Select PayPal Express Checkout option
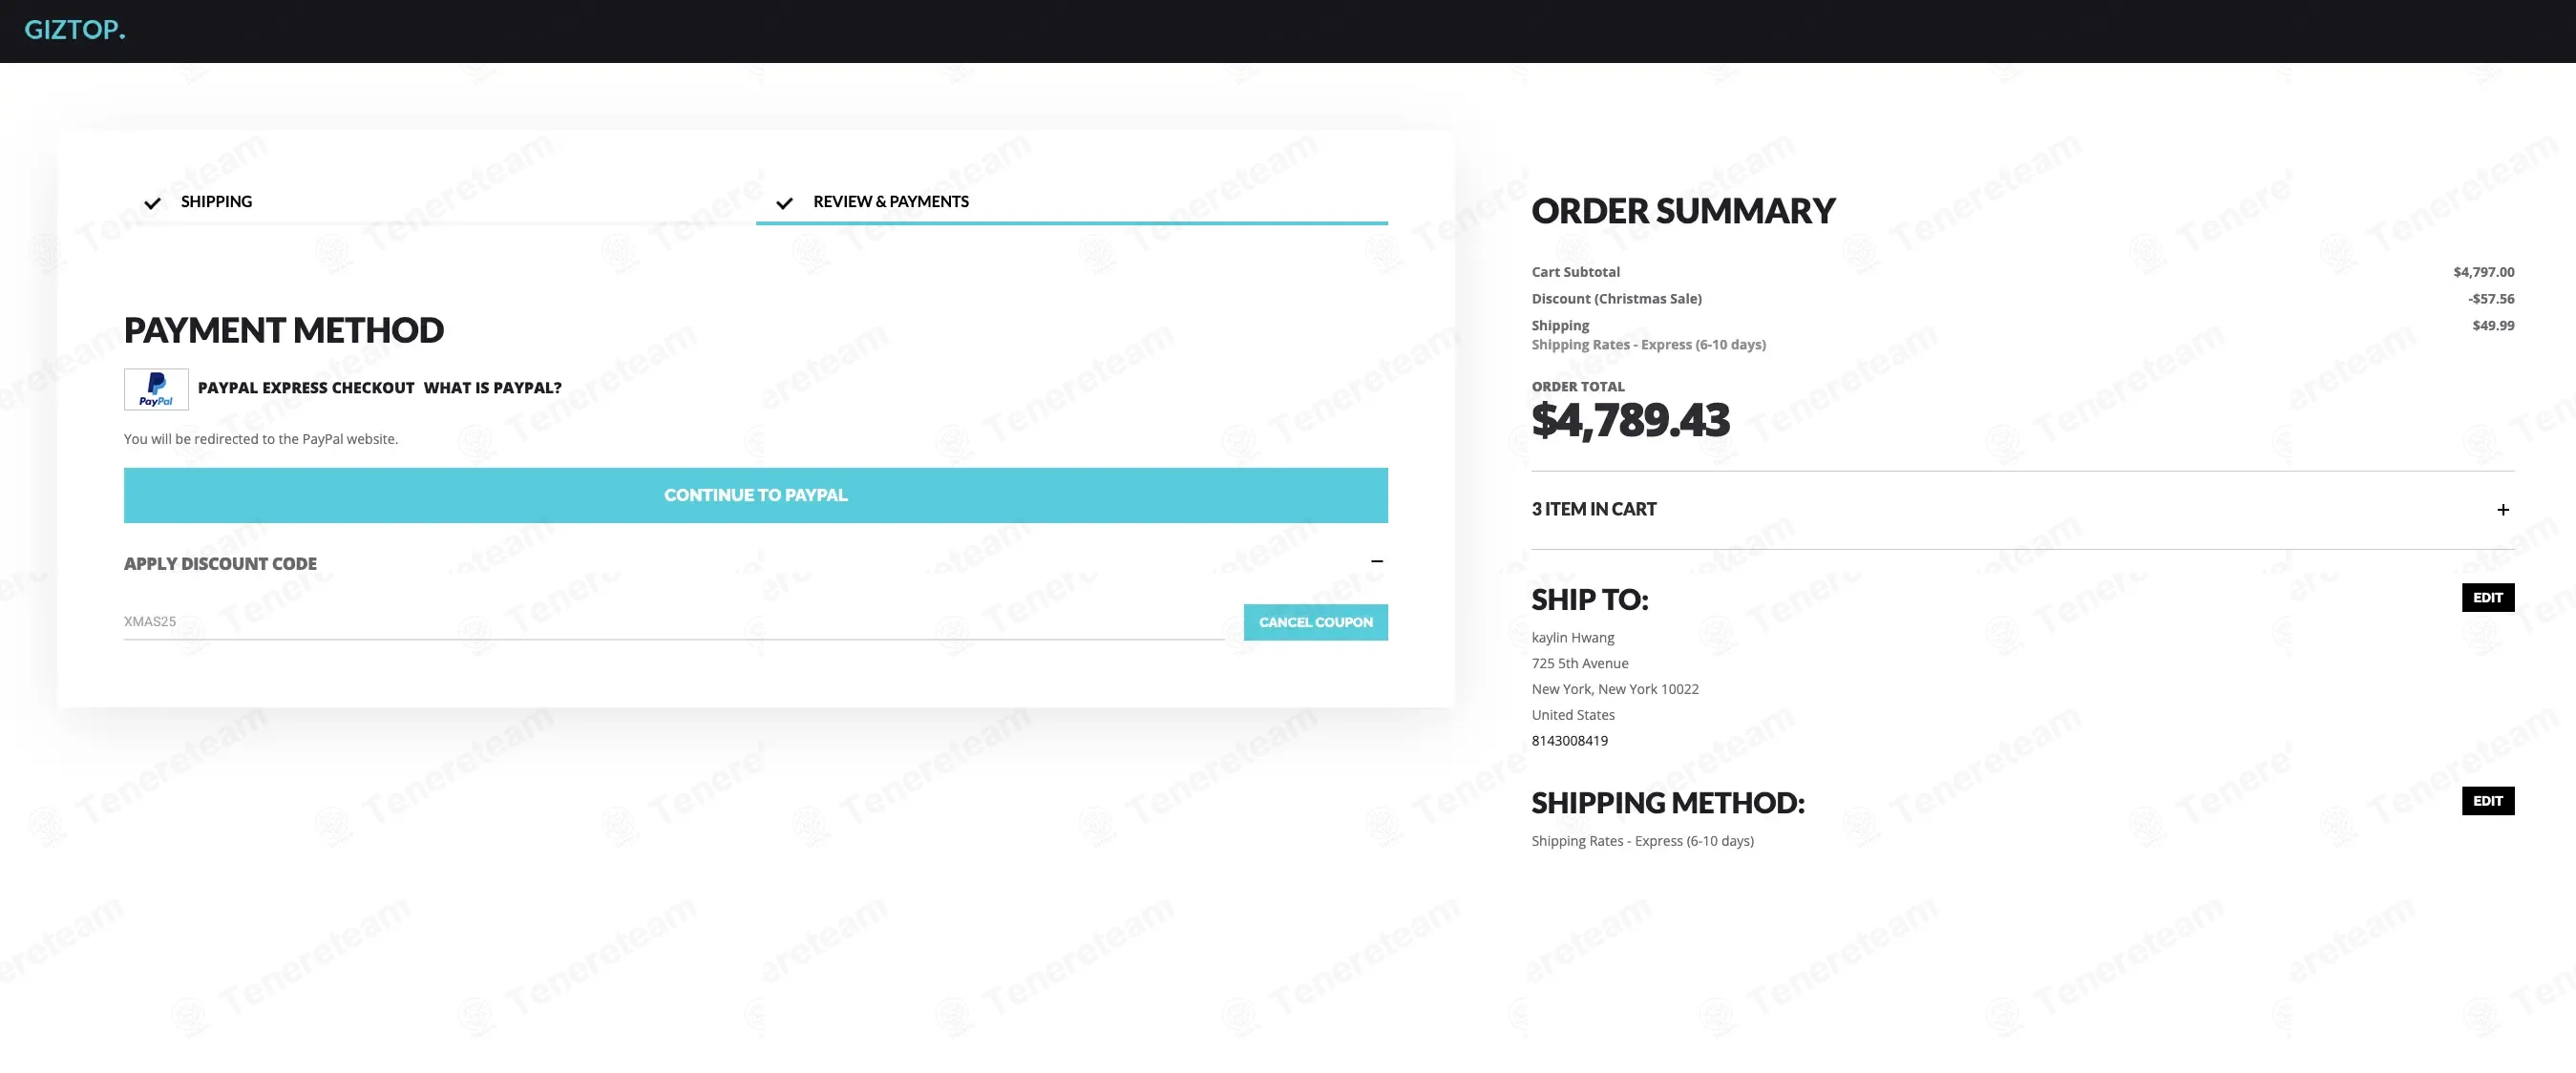 [x=306, y=388]
